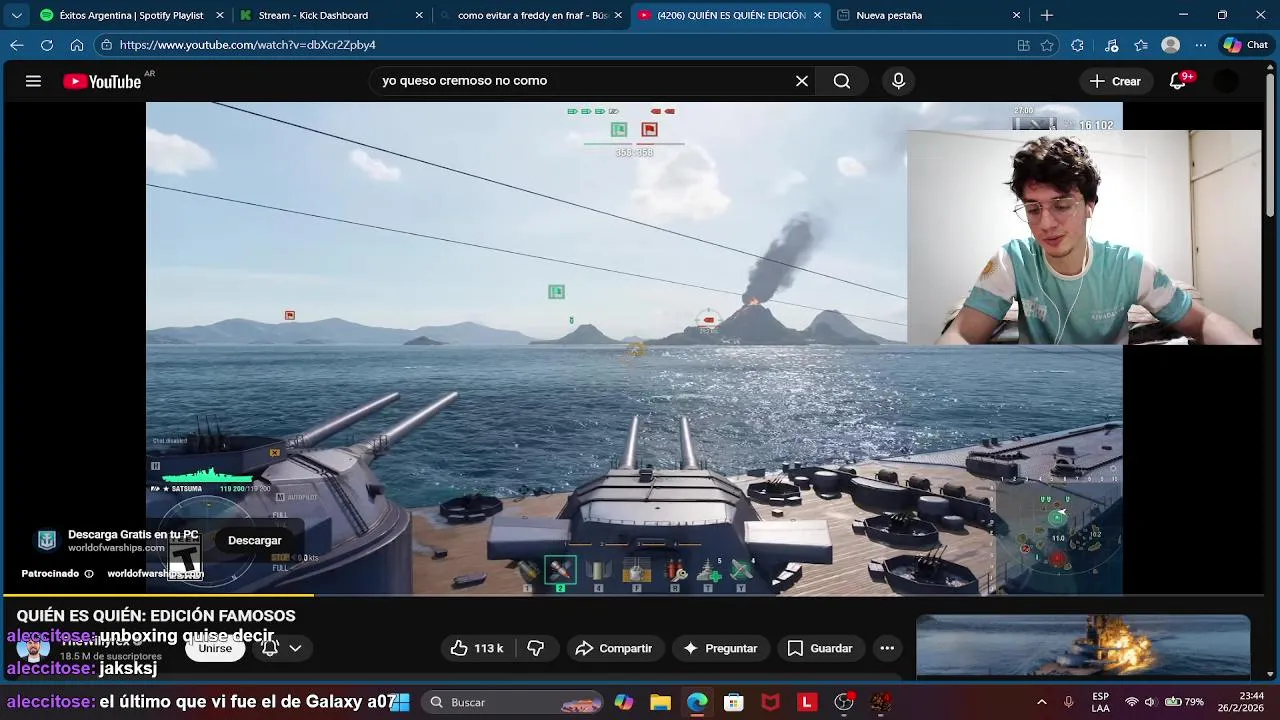
Task: Open the browser profile avatar
Action: click(1171, 45)
